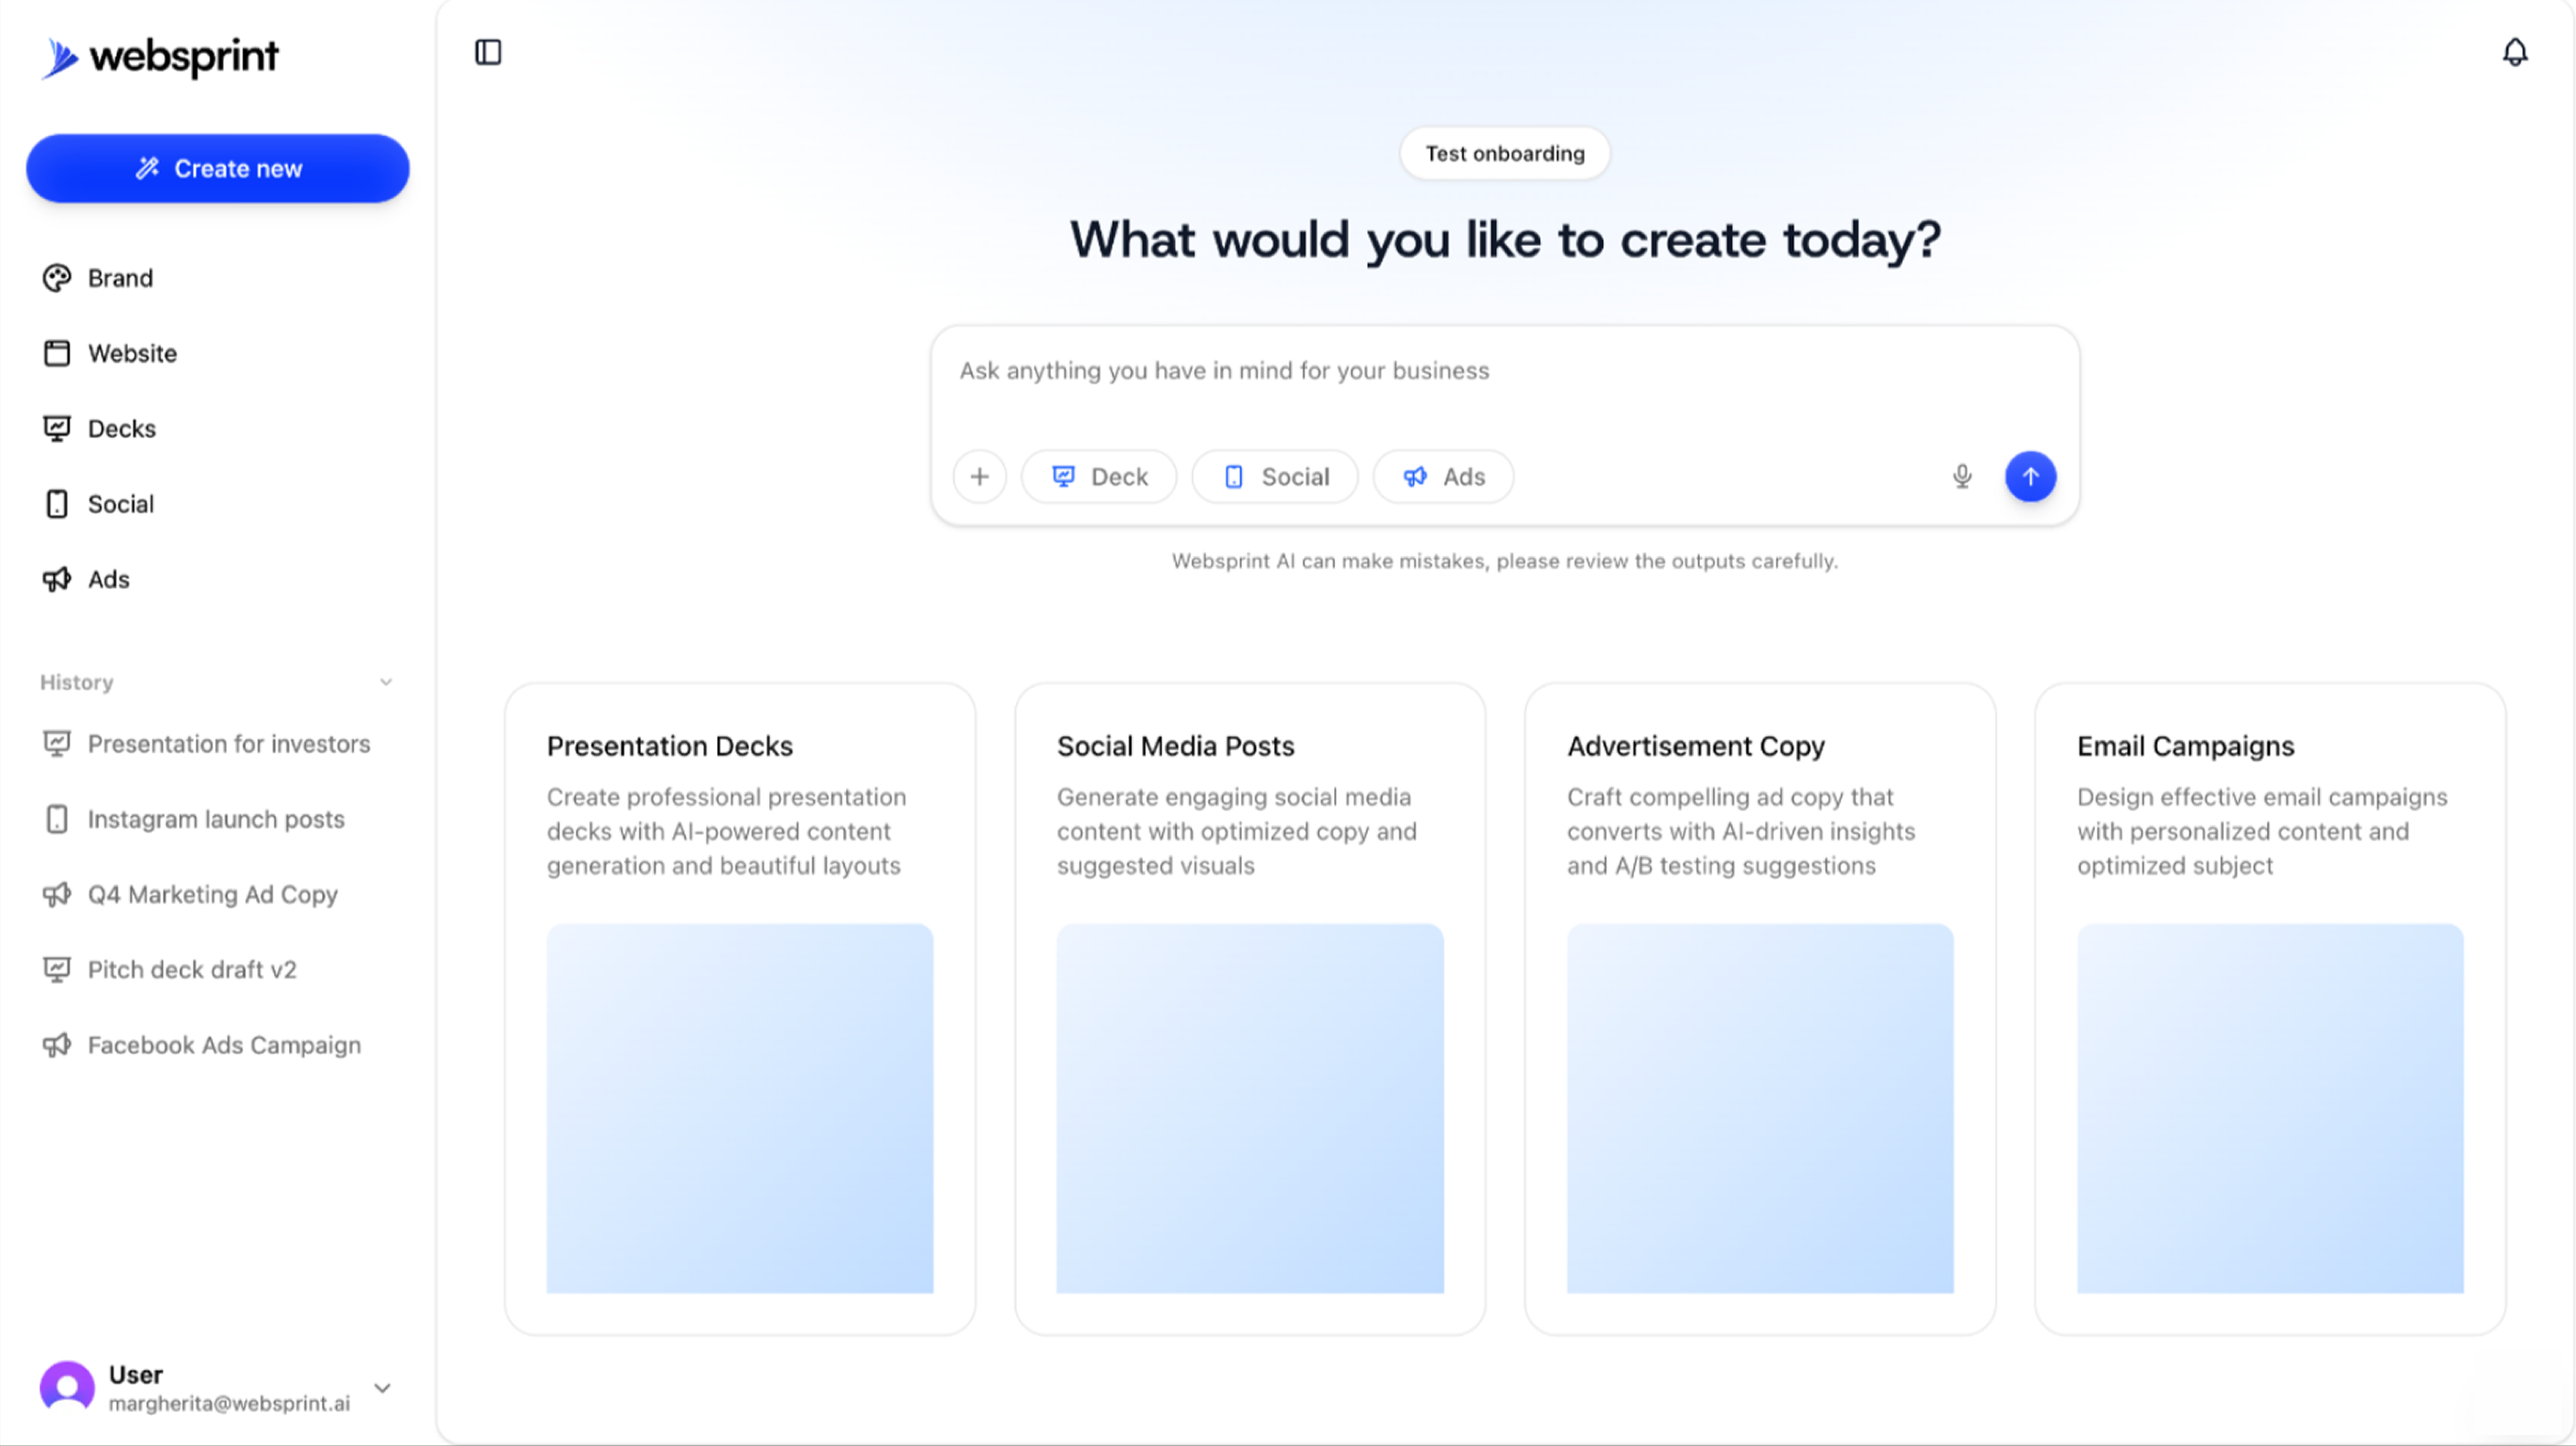This screenshot has width=2576, height=1446.
Task: Collapse the History section
Action: click(386, 682)
